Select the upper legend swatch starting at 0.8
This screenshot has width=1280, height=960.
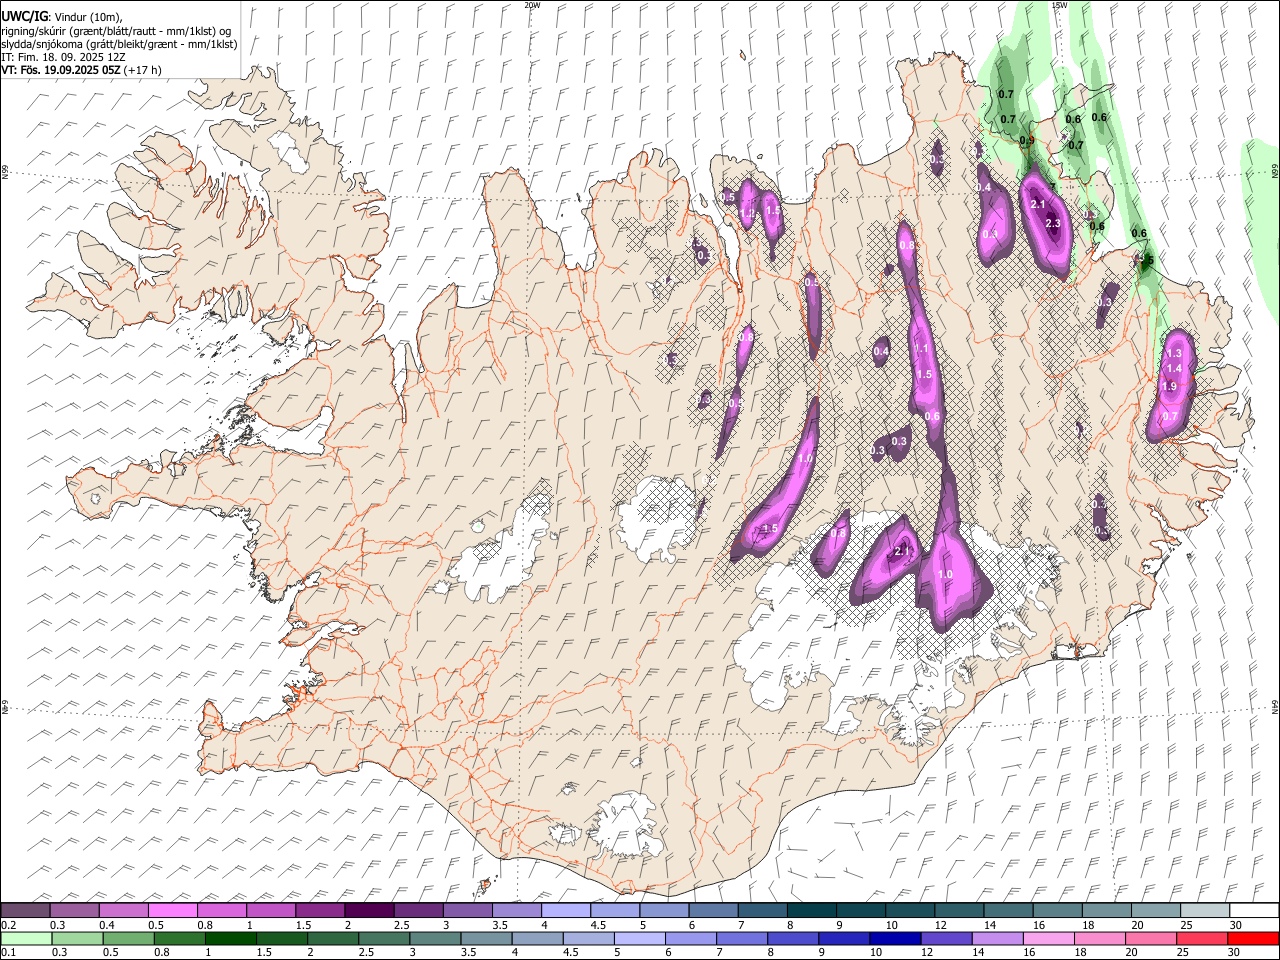click(222, 910)
